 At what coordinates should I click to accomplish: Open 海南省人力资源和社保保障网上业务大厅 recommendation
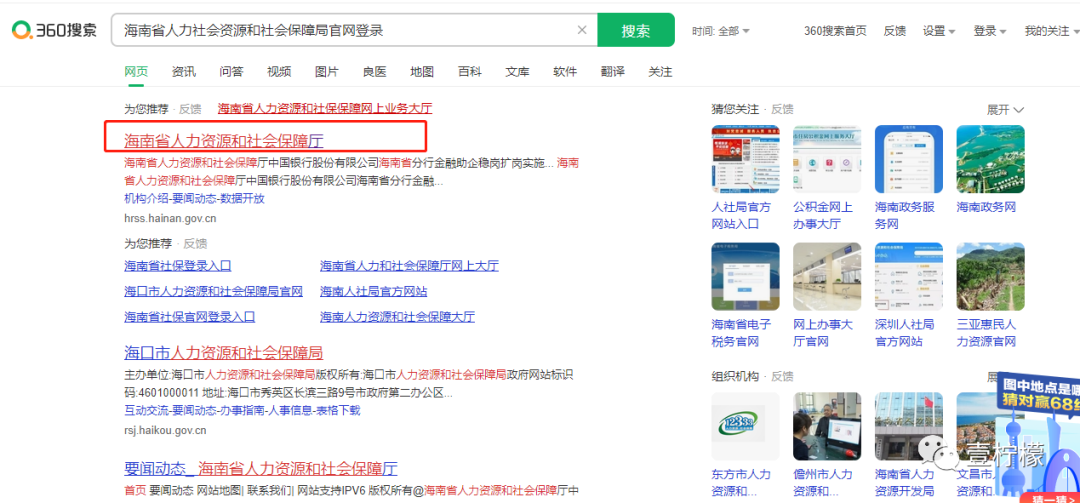[x=325, y=108]
